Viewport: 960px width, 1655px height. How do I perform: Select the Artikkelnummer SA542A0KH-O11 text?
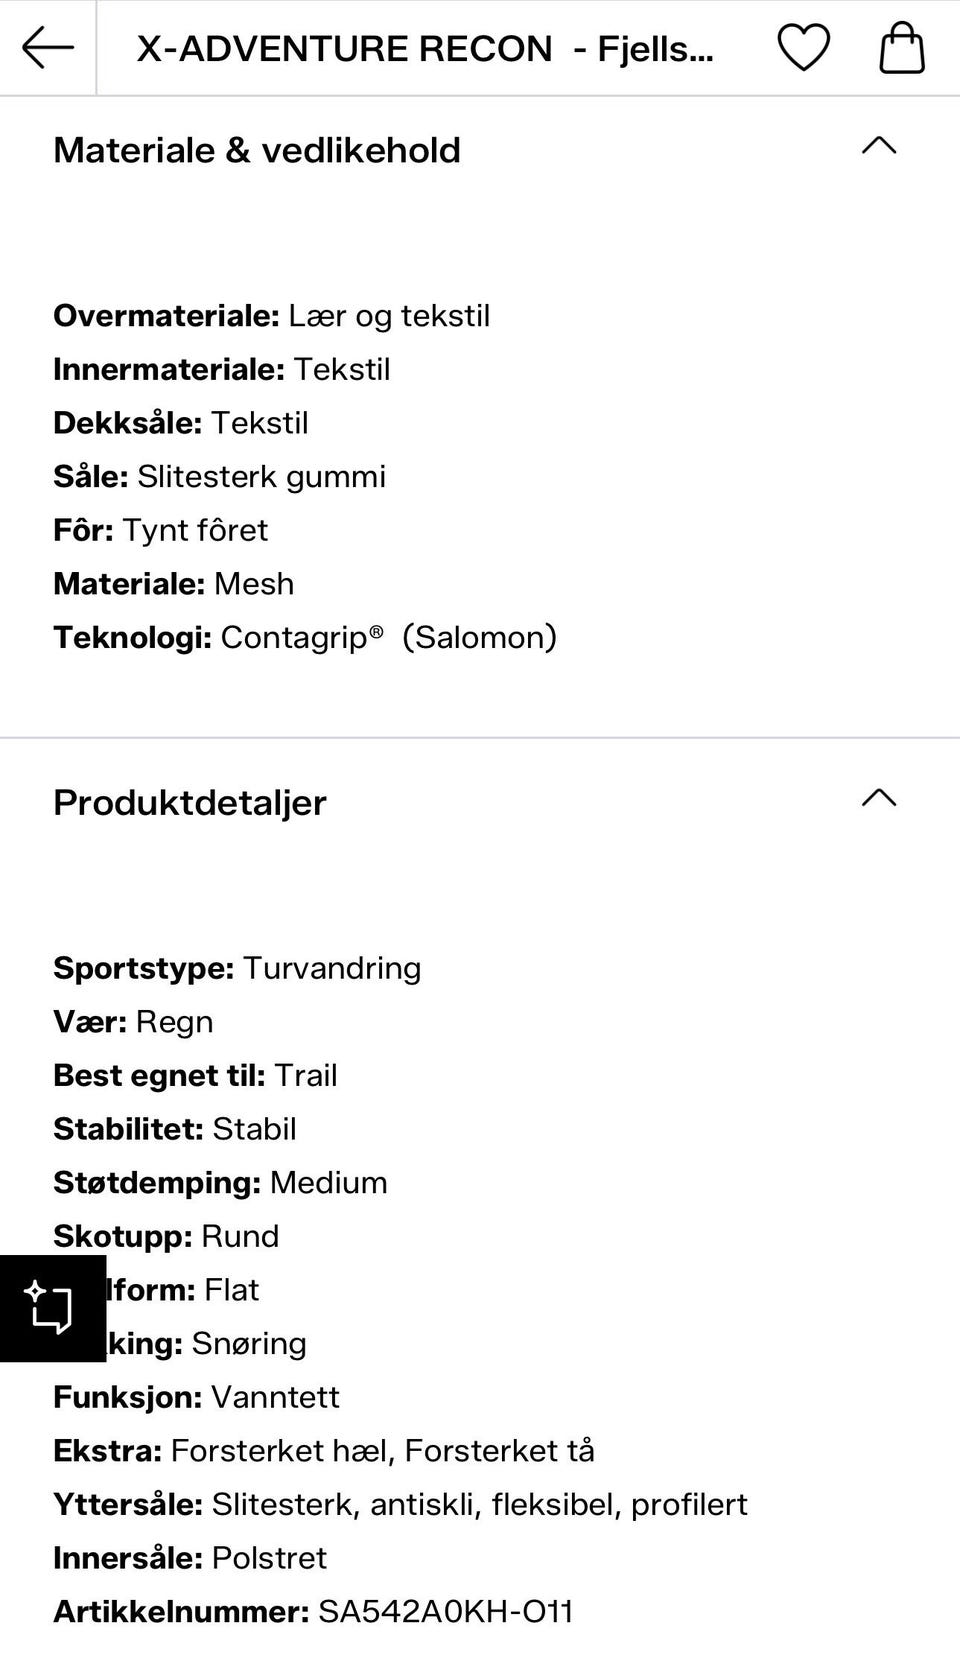click(x=445, y=1611)
